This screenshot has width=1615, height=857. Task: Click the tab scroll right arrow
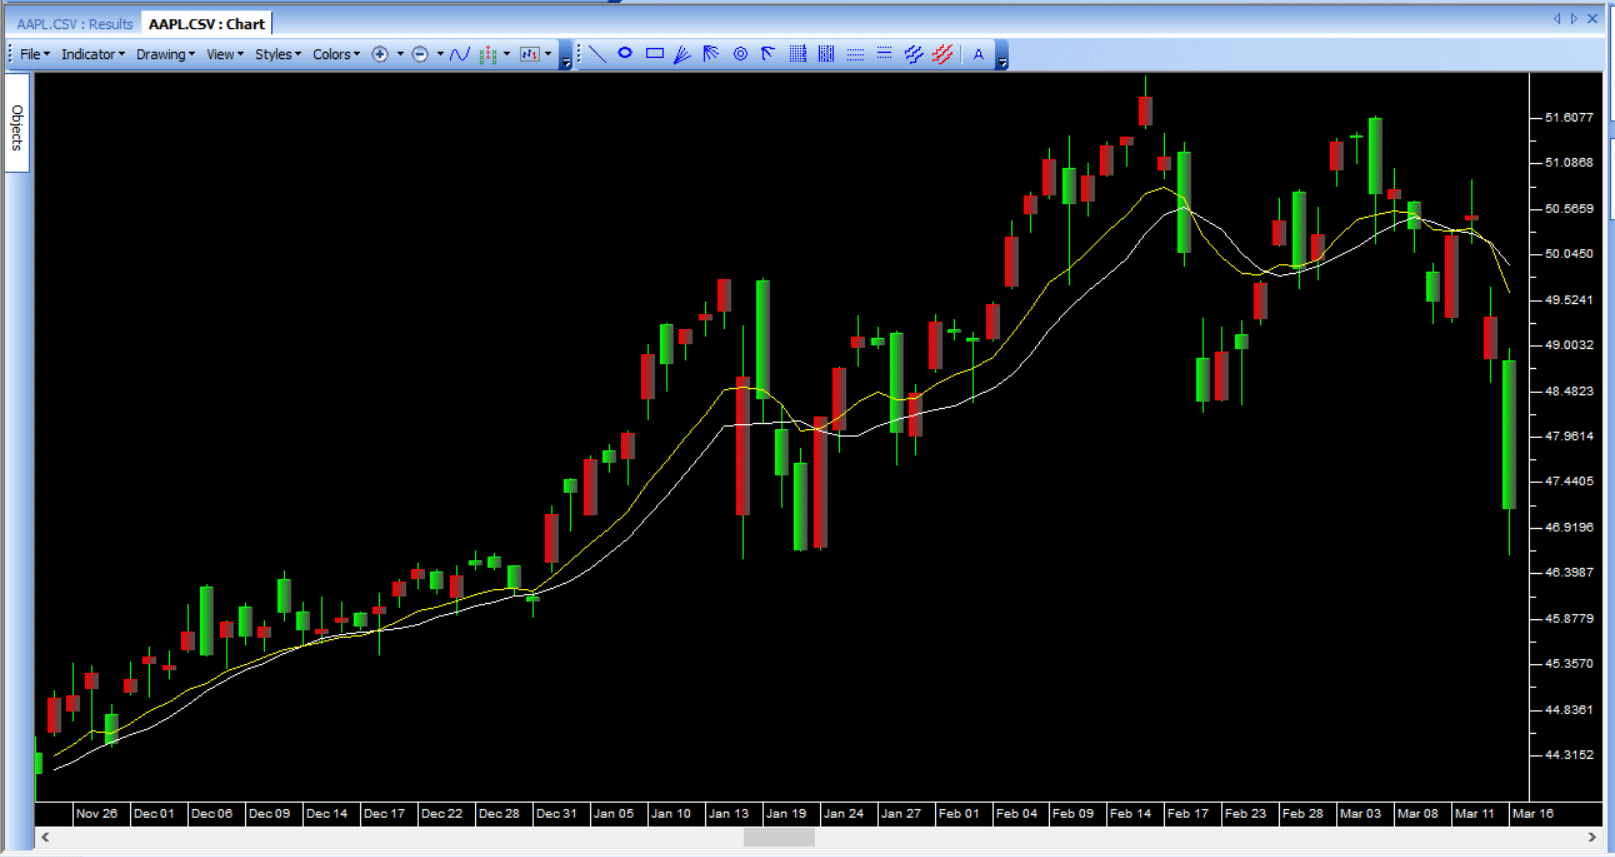(x=1573, y=18)
